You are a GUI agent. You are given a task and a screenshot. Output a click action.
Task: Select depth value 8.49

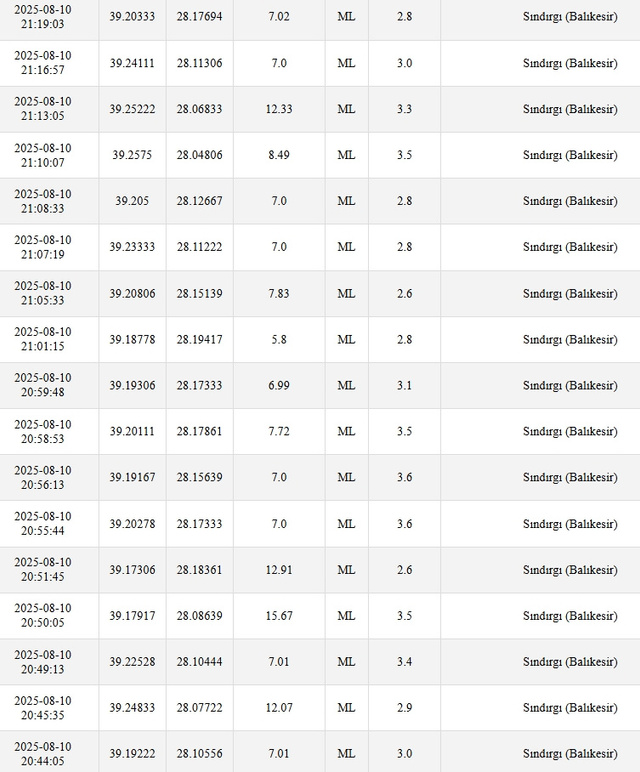(279, 155)
